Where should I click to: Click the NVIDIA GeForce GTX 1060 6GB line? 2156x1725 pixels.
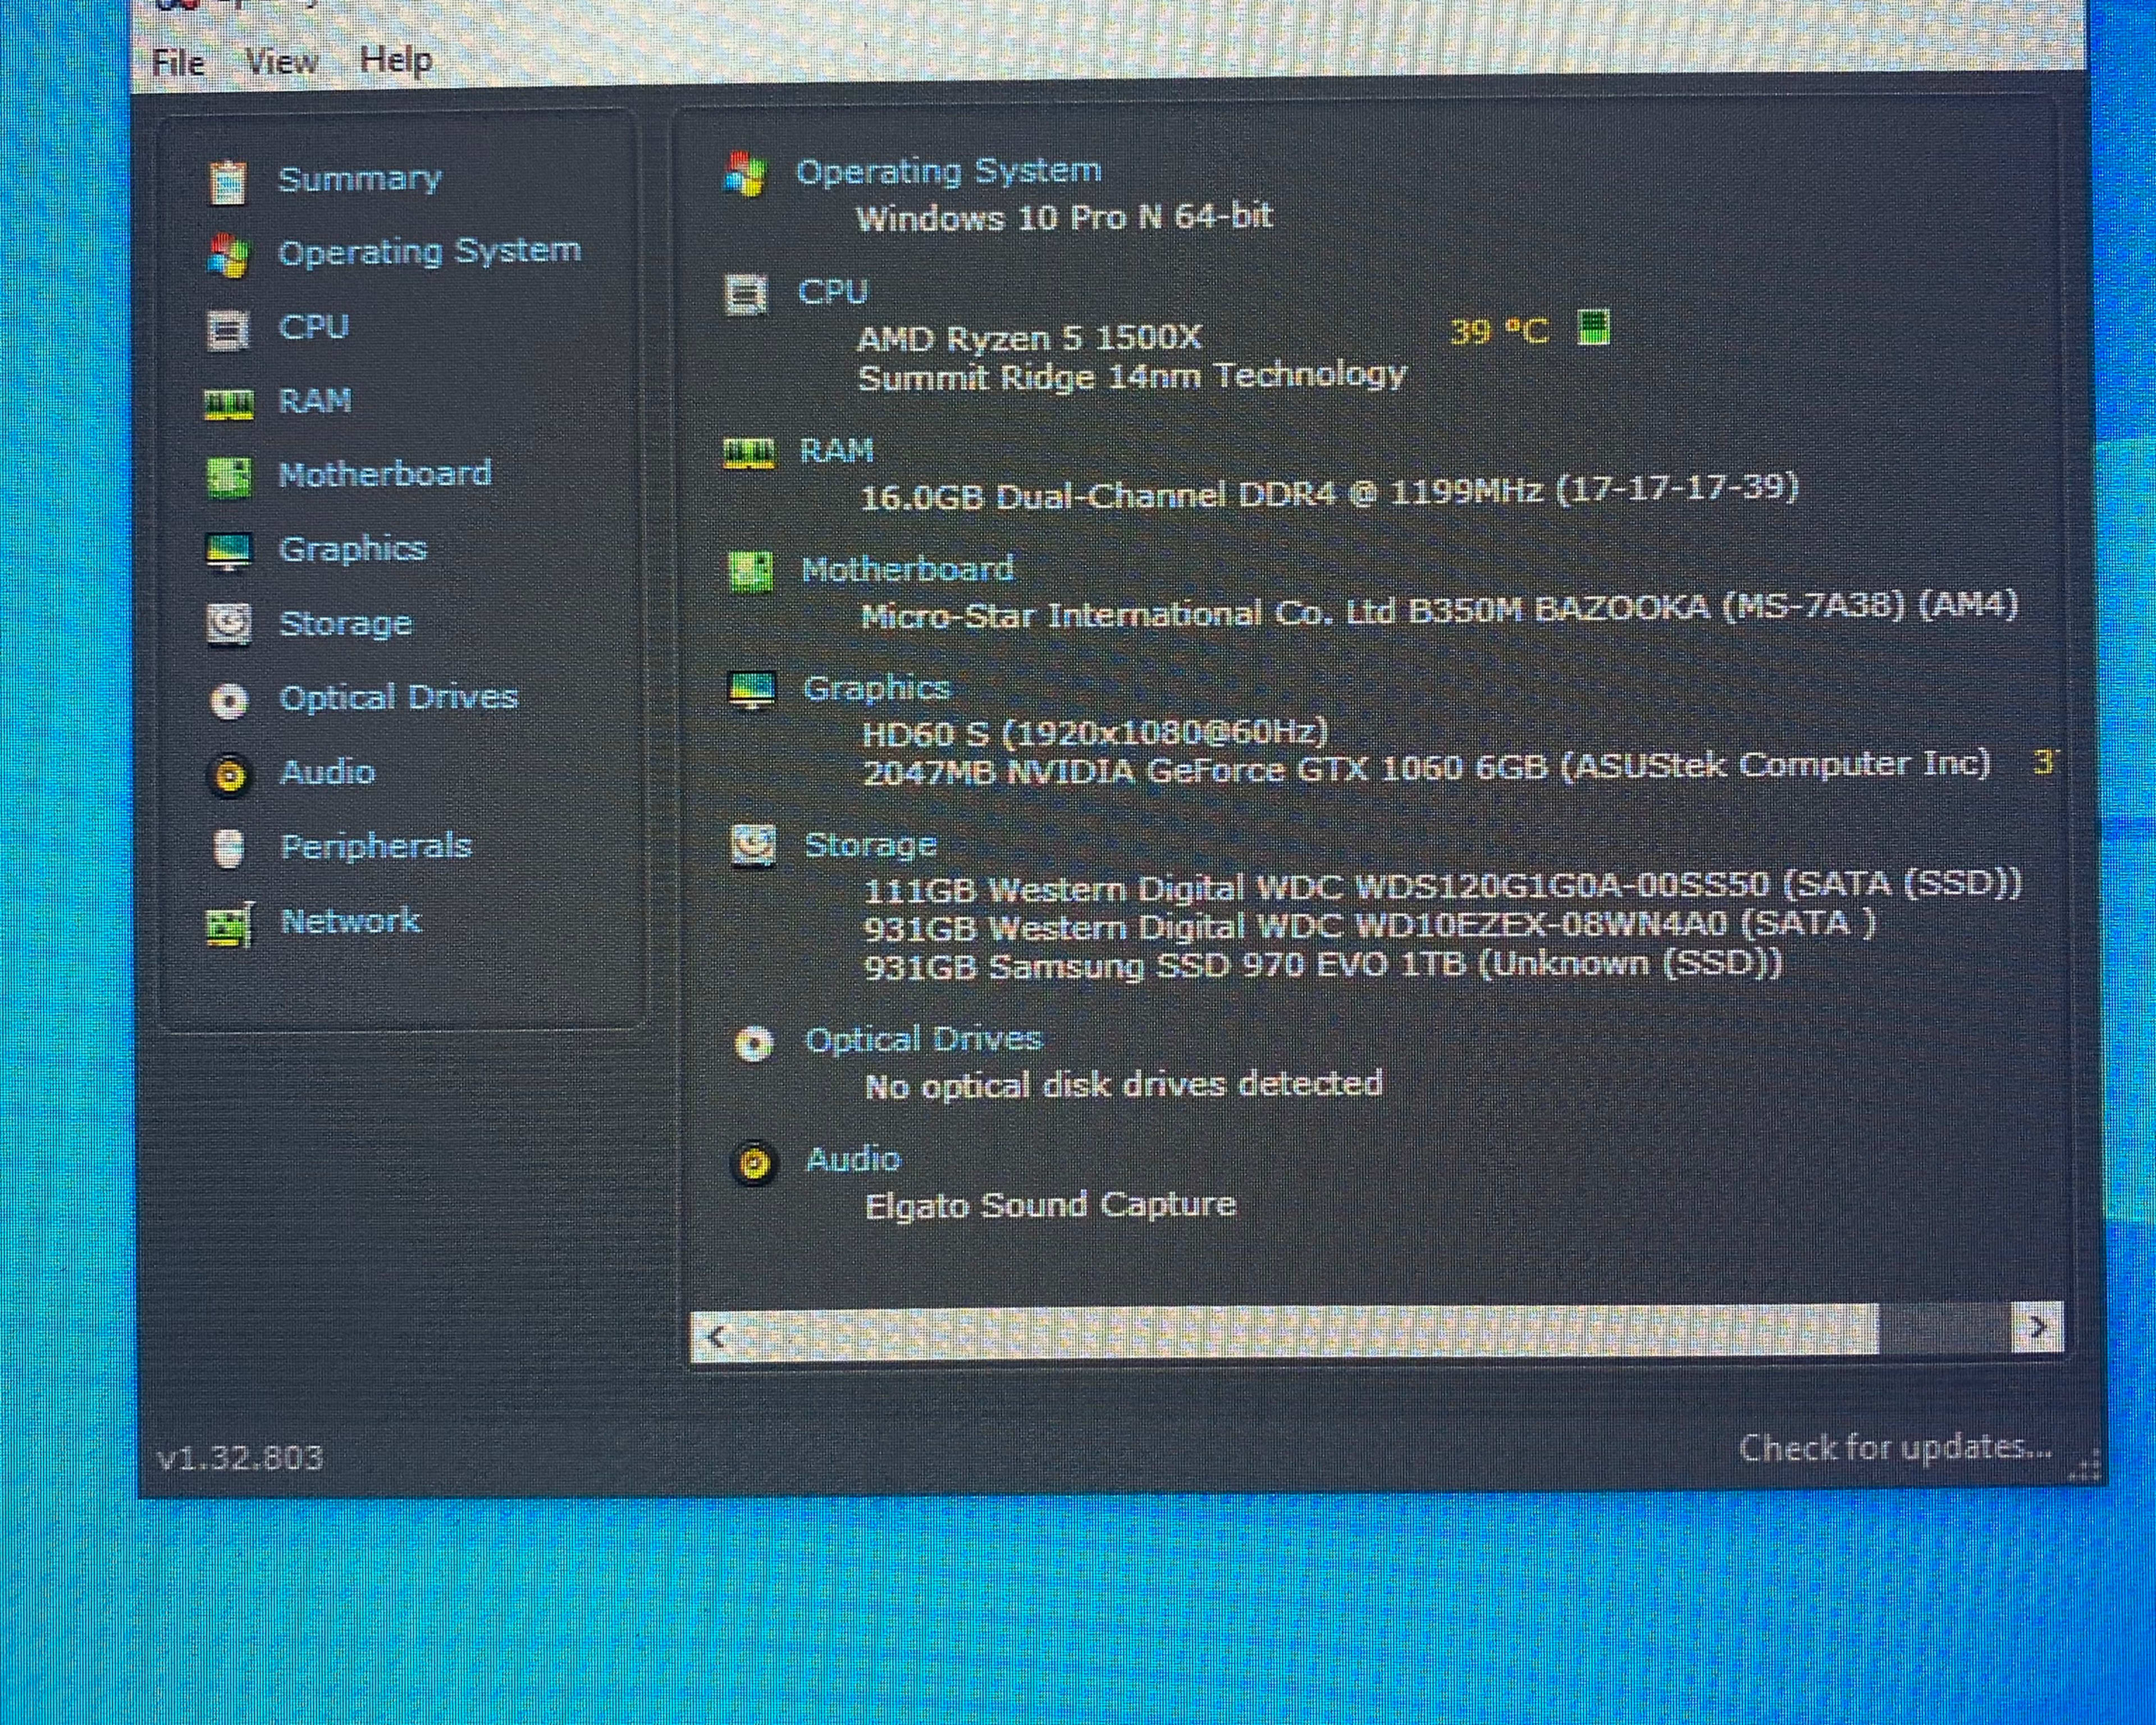pyautogui.click(x=1427, y=768)
